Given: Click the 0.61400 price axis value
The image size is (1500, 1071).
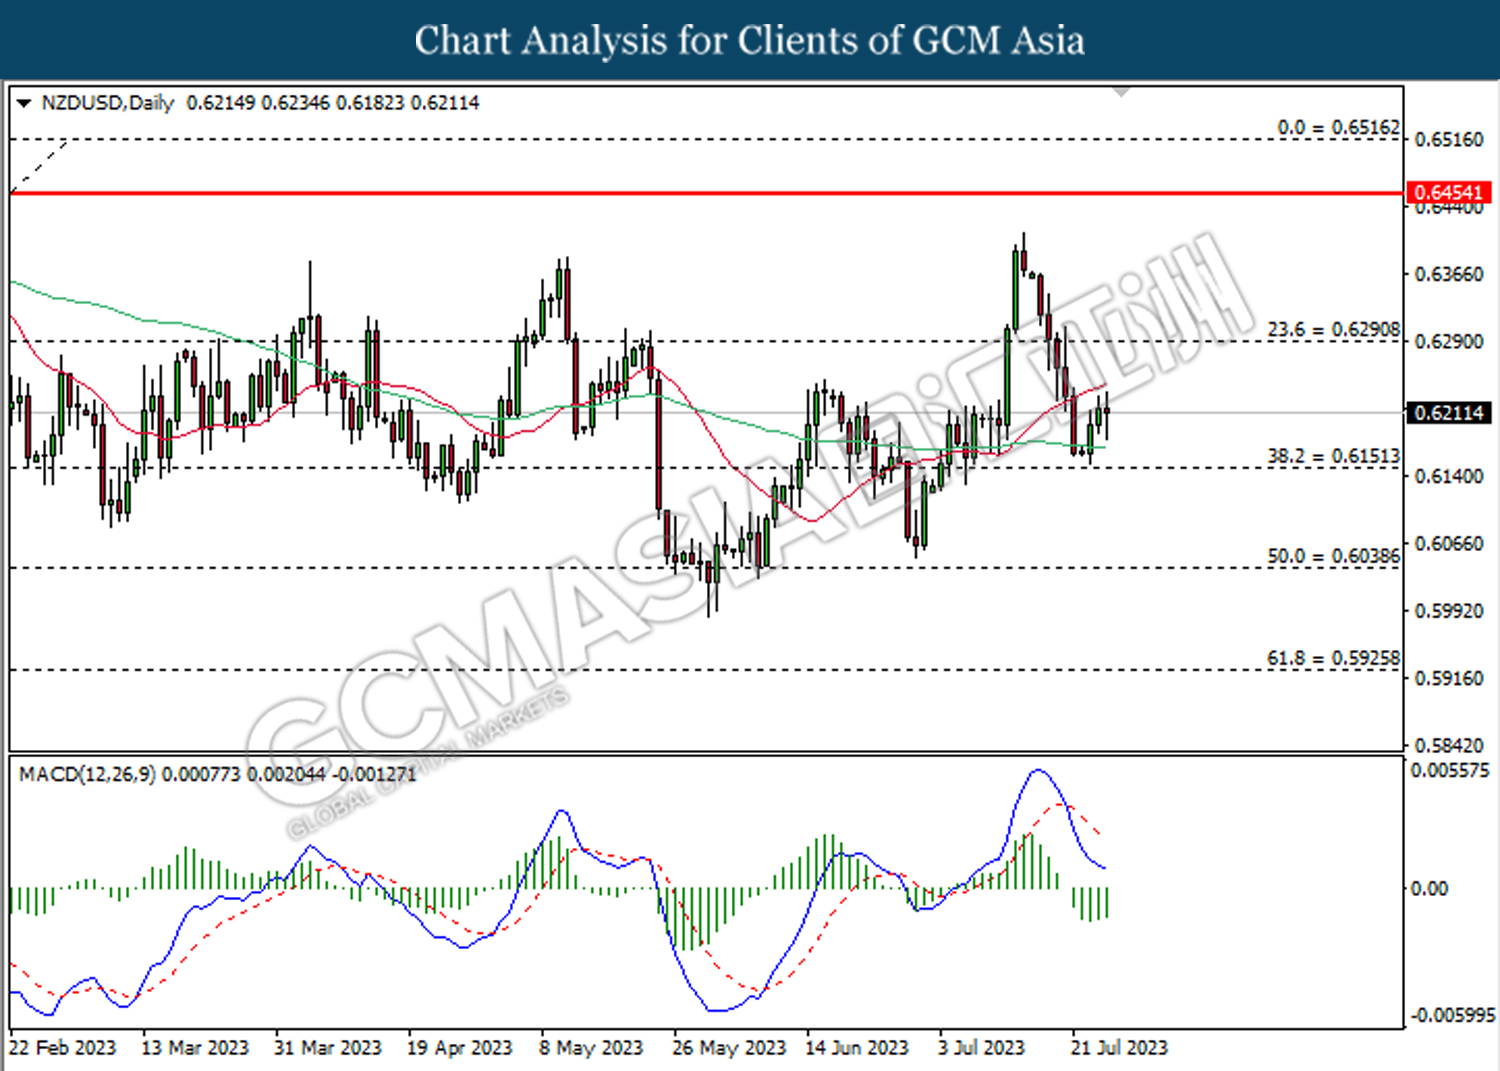Looking at the screenshot, I should point(1449,476).
